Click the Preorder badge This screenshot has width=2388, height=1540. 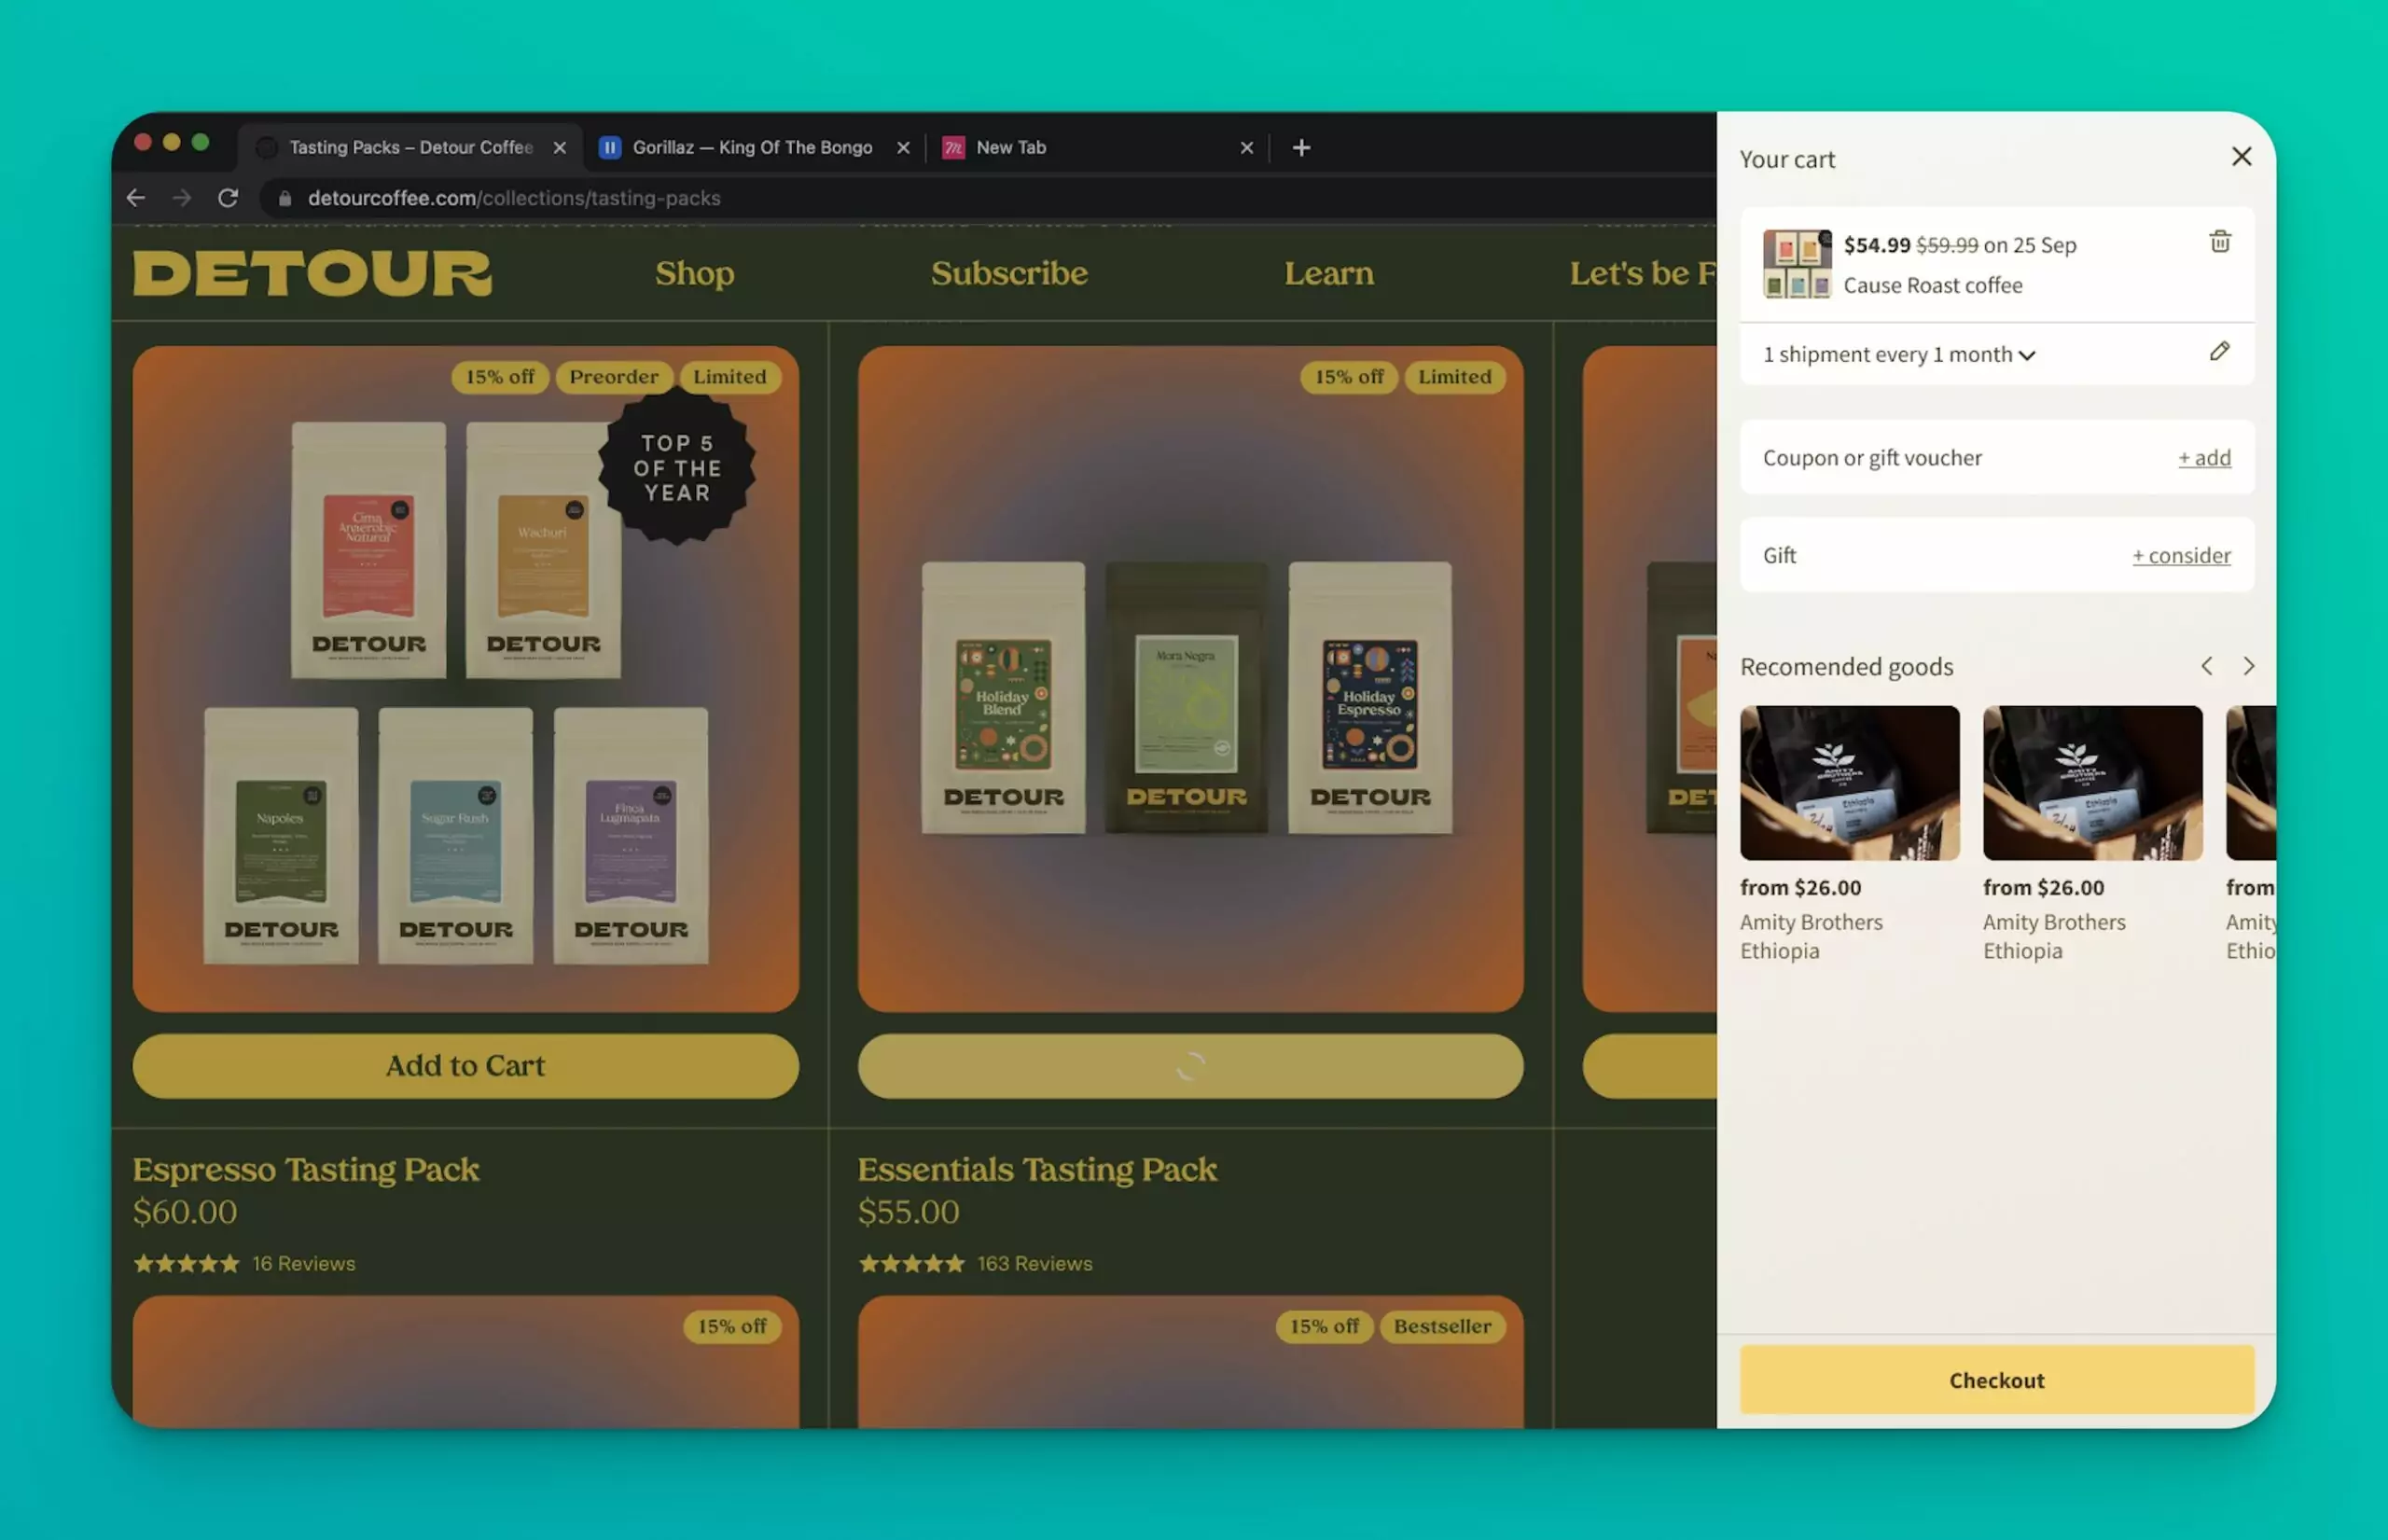pos(614,377)
